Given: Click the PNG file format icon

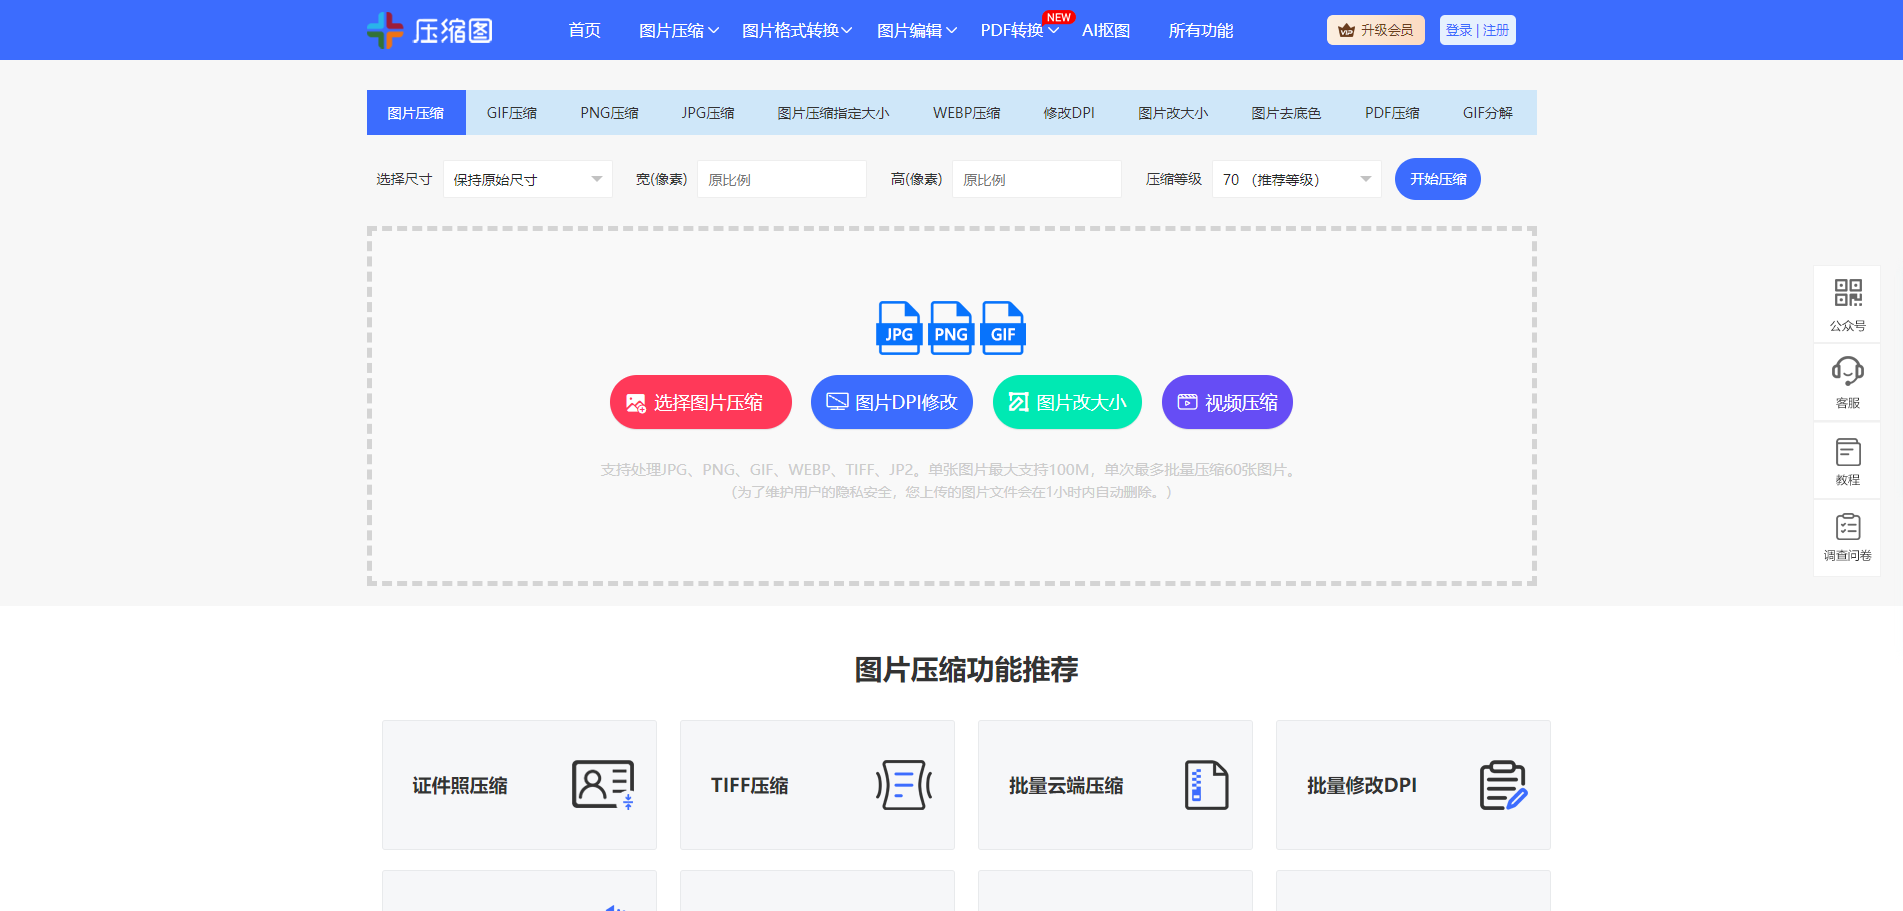Looking at the screenshot, I should coord(950,328).
